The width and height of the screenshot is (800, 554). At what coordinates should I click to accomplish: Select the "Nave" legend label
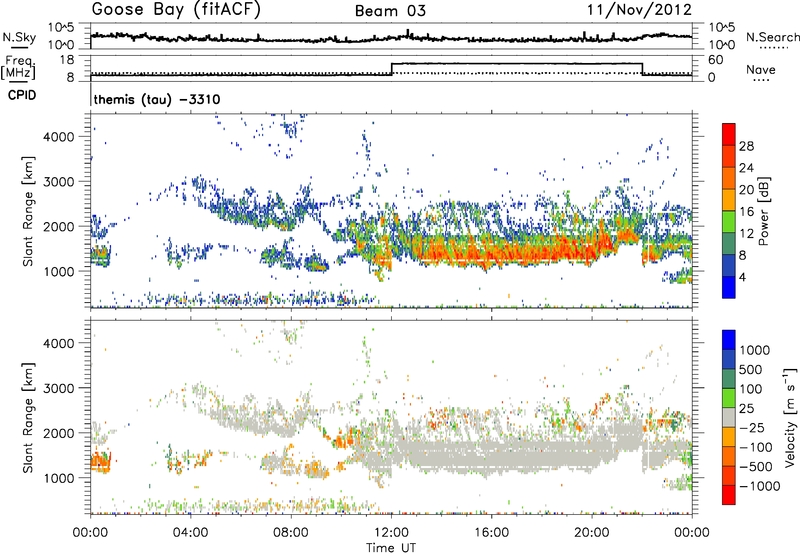(x=761, y=69)
